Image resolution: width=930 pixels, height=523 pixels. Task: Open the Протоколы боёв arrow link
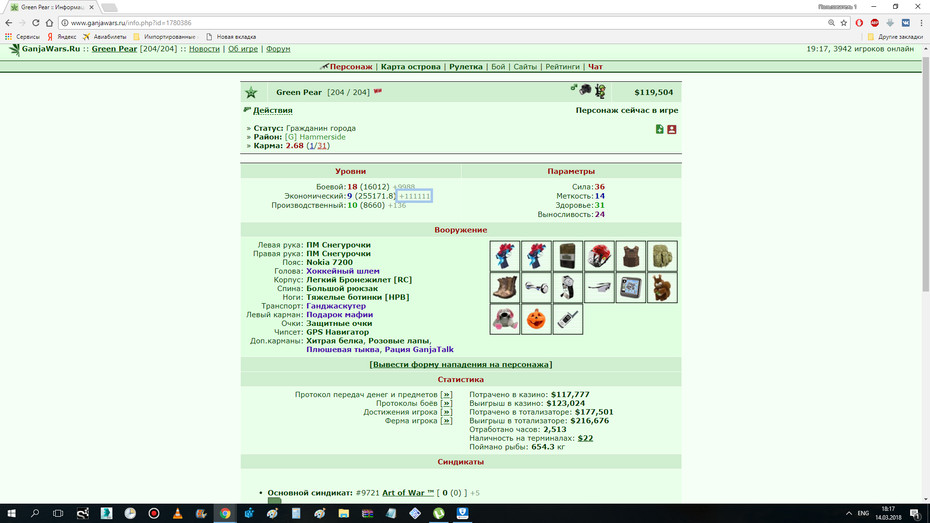click(446, 403)
